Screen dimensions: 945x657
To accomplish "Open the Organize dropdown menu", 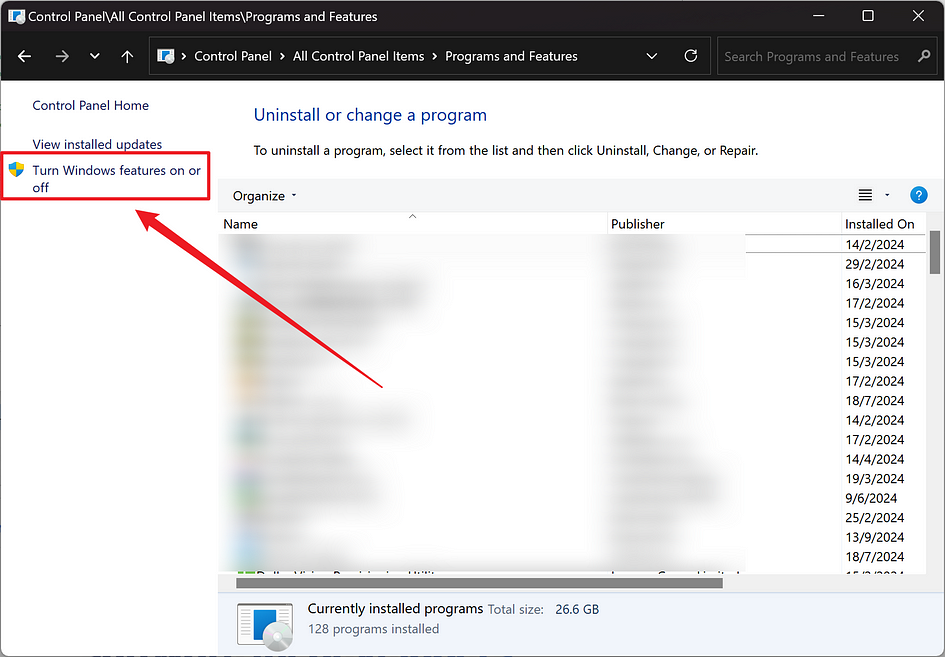I will [x=265, y=196].
